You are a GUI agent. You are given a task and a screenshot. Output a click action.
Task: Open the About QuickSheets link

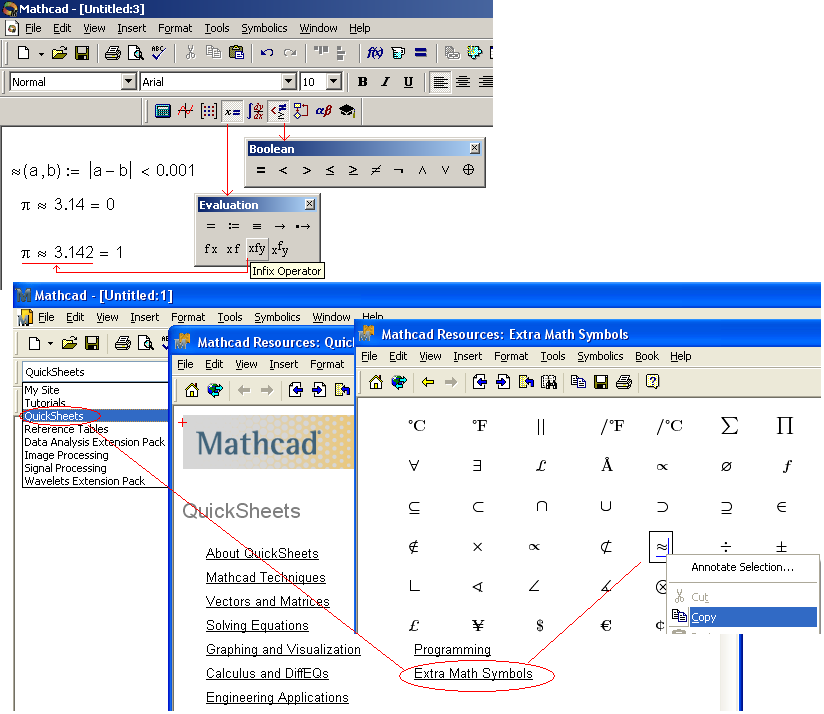click(x=262, y=553)
